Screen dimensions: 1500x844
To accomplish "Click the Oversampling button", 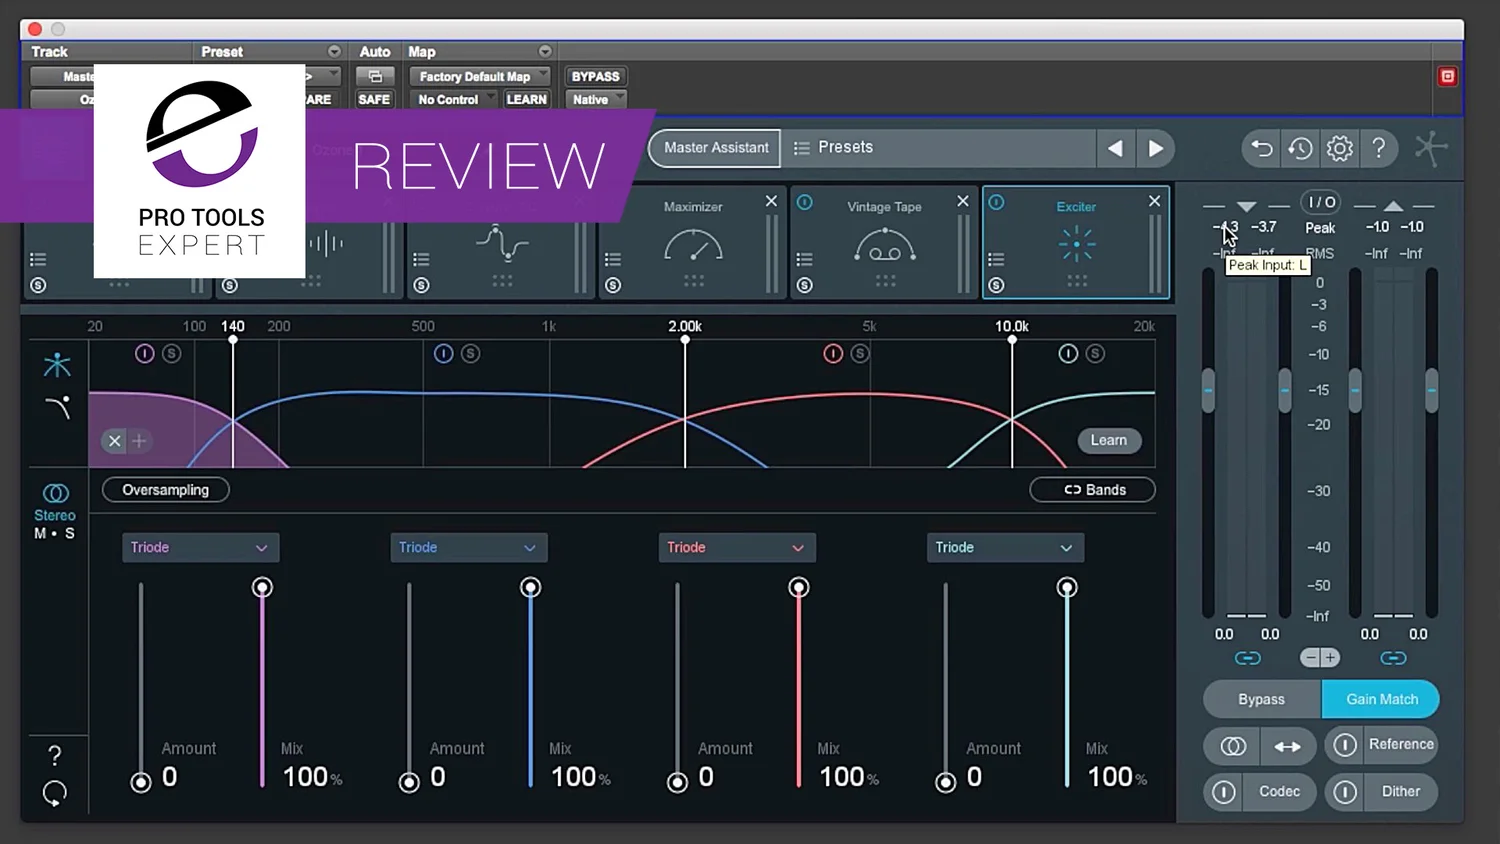I will 166,490.
